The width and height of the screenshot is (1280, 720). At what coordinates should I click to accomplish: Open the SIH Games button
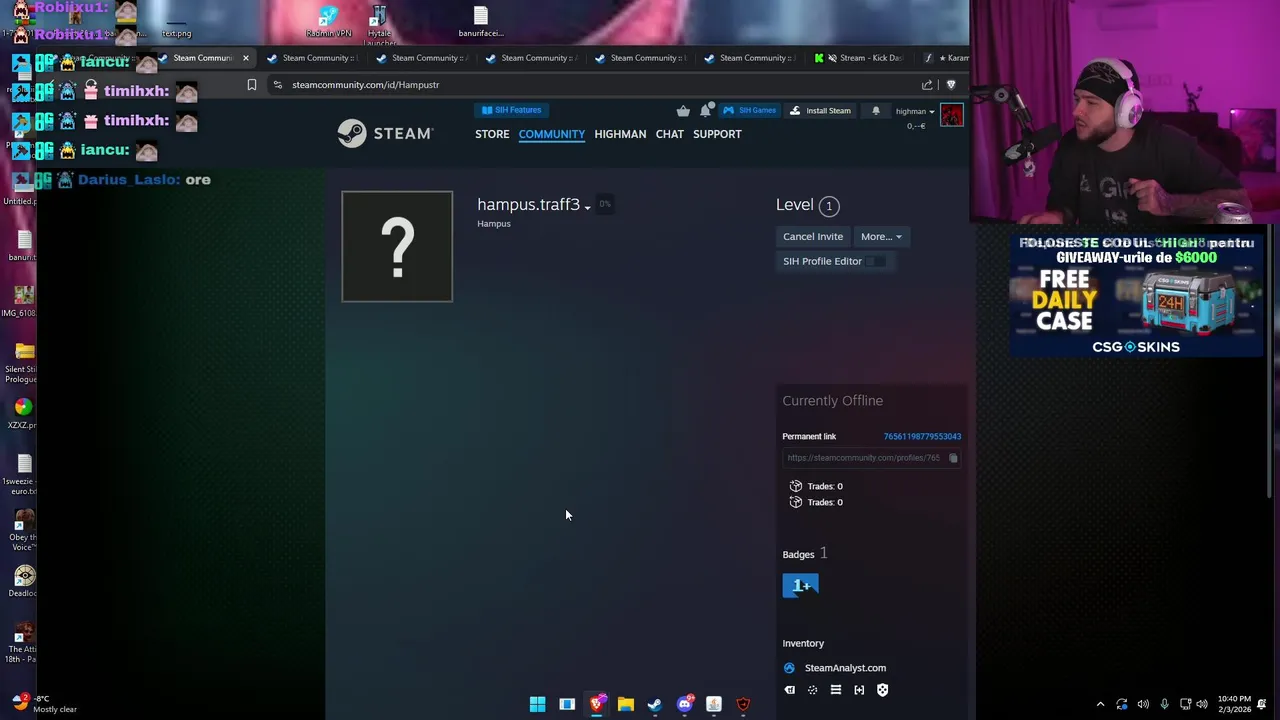tap(750, 110)
